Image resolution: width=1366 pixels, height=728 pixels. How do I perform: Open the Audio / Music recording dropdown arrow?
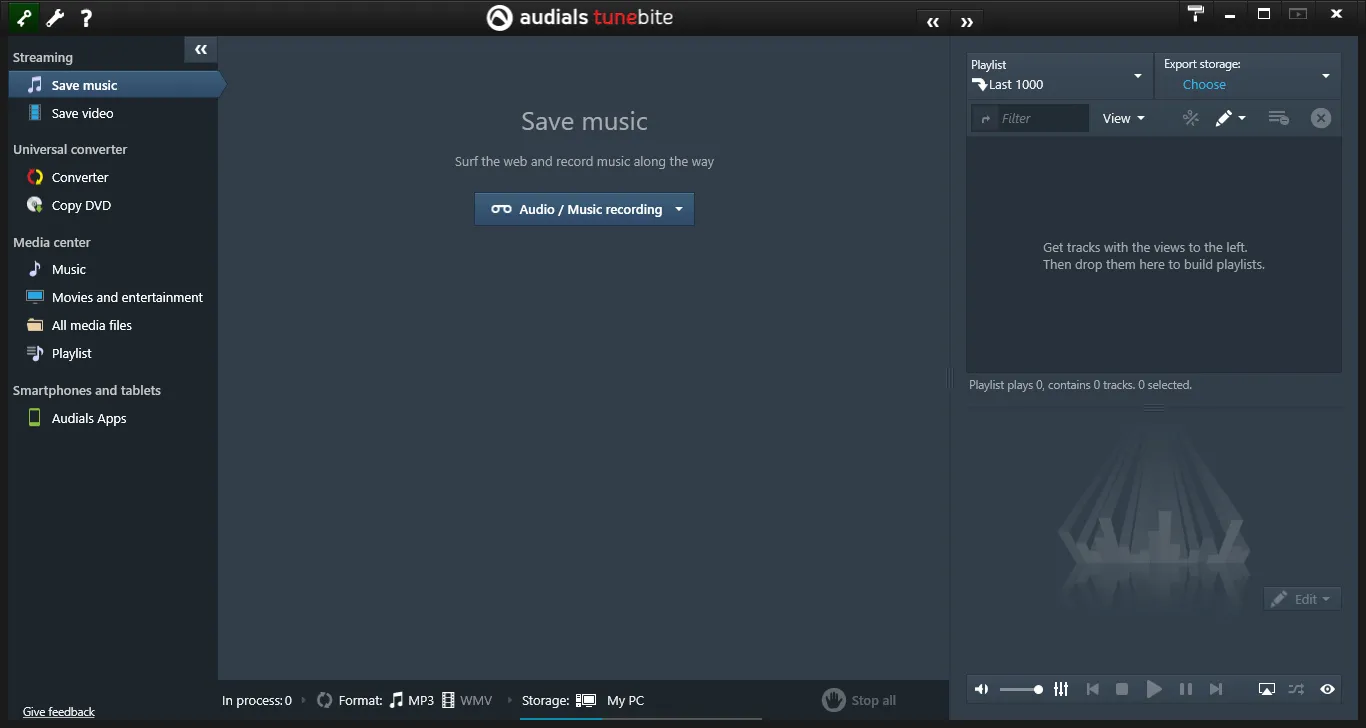pyautogui.click(x=679, y=209)
